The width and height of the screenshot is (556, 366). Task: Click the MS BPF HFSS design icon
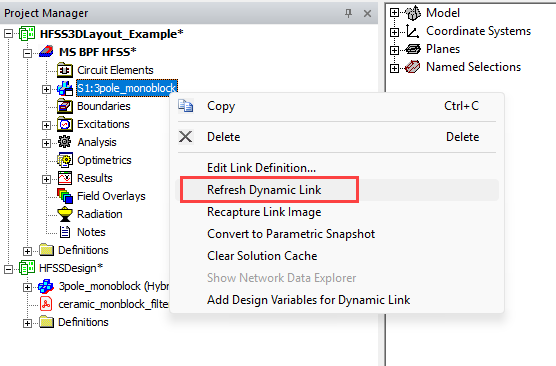(46, 52)
